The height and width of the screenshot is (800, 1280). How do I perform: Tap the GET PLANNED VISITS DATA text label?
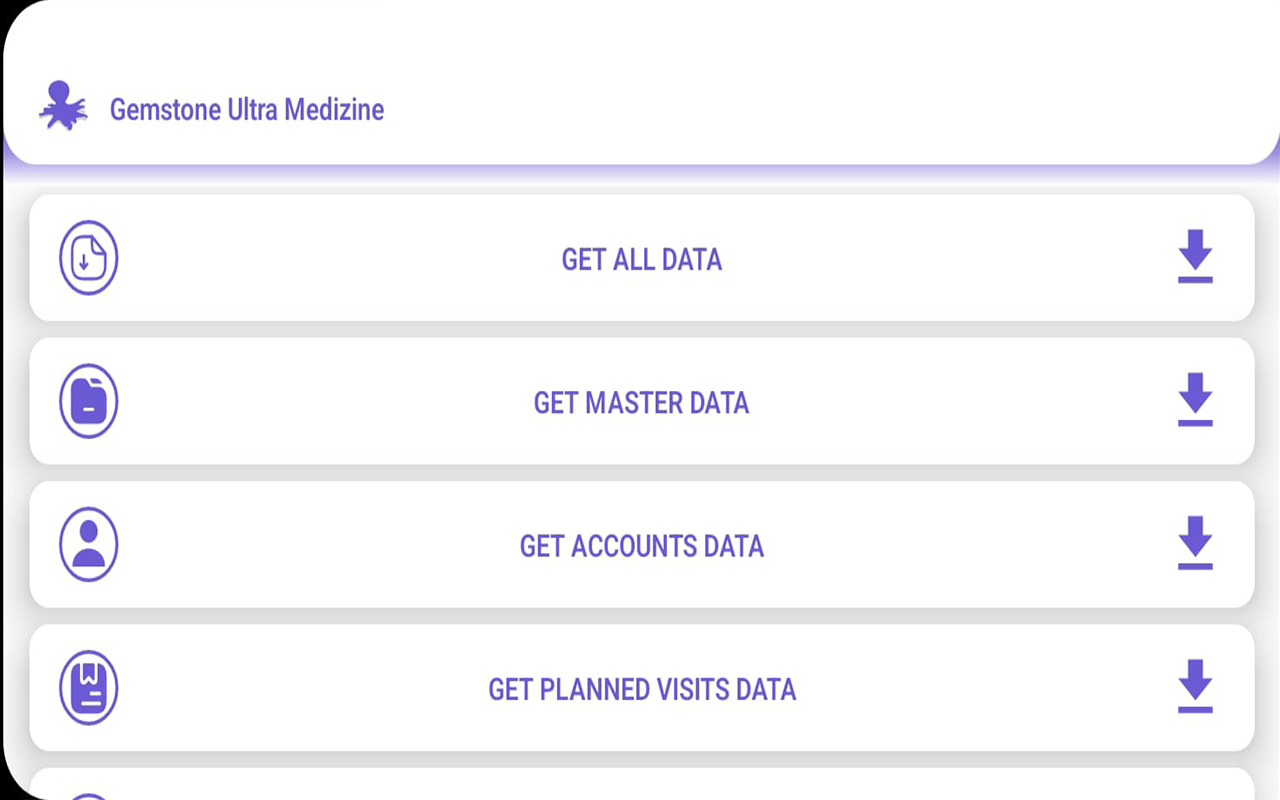click(x=641, y=689)
